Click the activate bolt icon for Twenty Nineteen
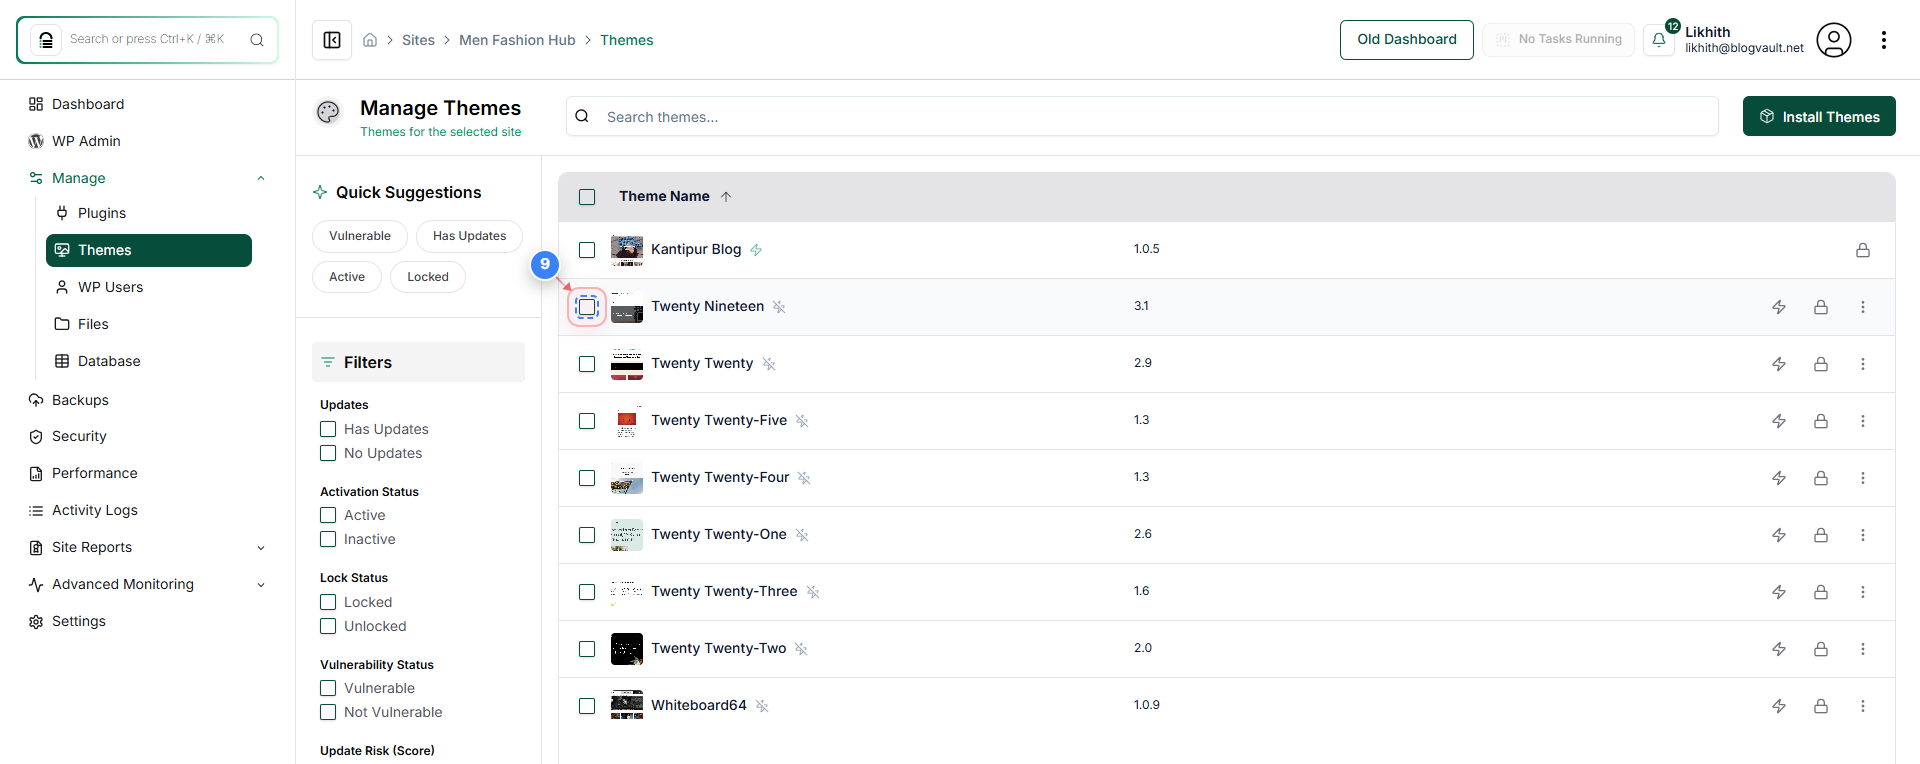The width and height of the screenshot is (1920, 764). (x=1779, y=307)
